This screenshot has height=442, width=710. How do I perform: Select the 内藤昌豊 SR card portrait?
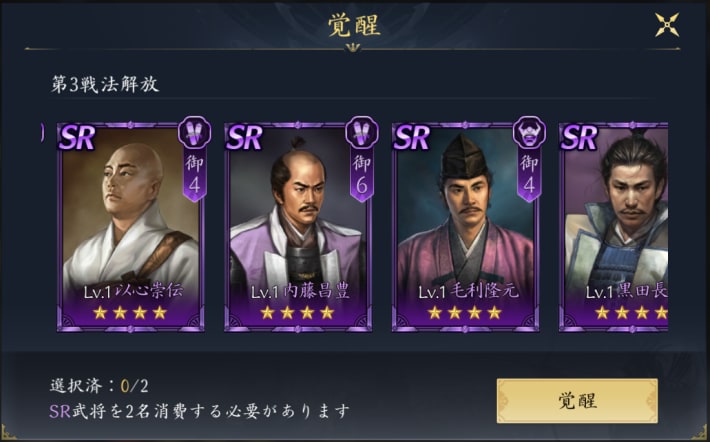click(298, 226)
